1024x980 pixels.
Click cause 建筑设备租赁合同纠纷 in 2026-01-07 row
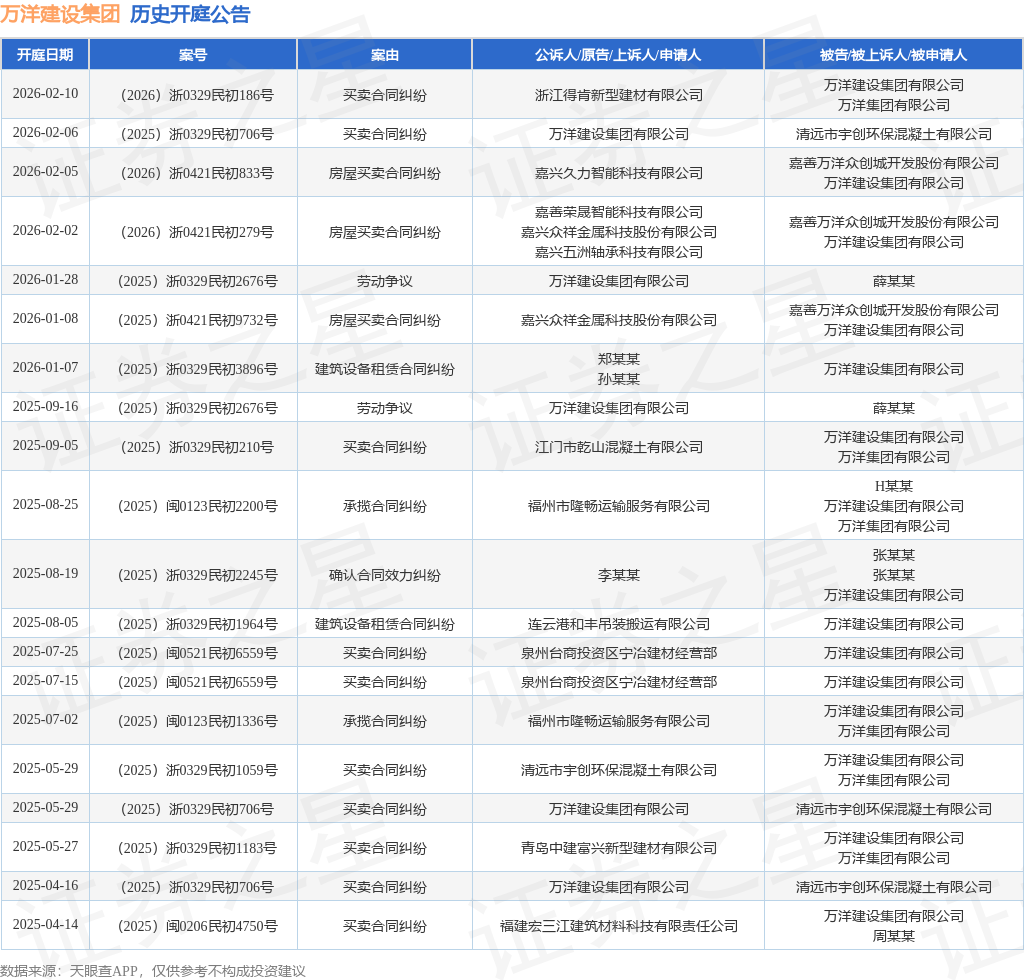pos(385,369)
